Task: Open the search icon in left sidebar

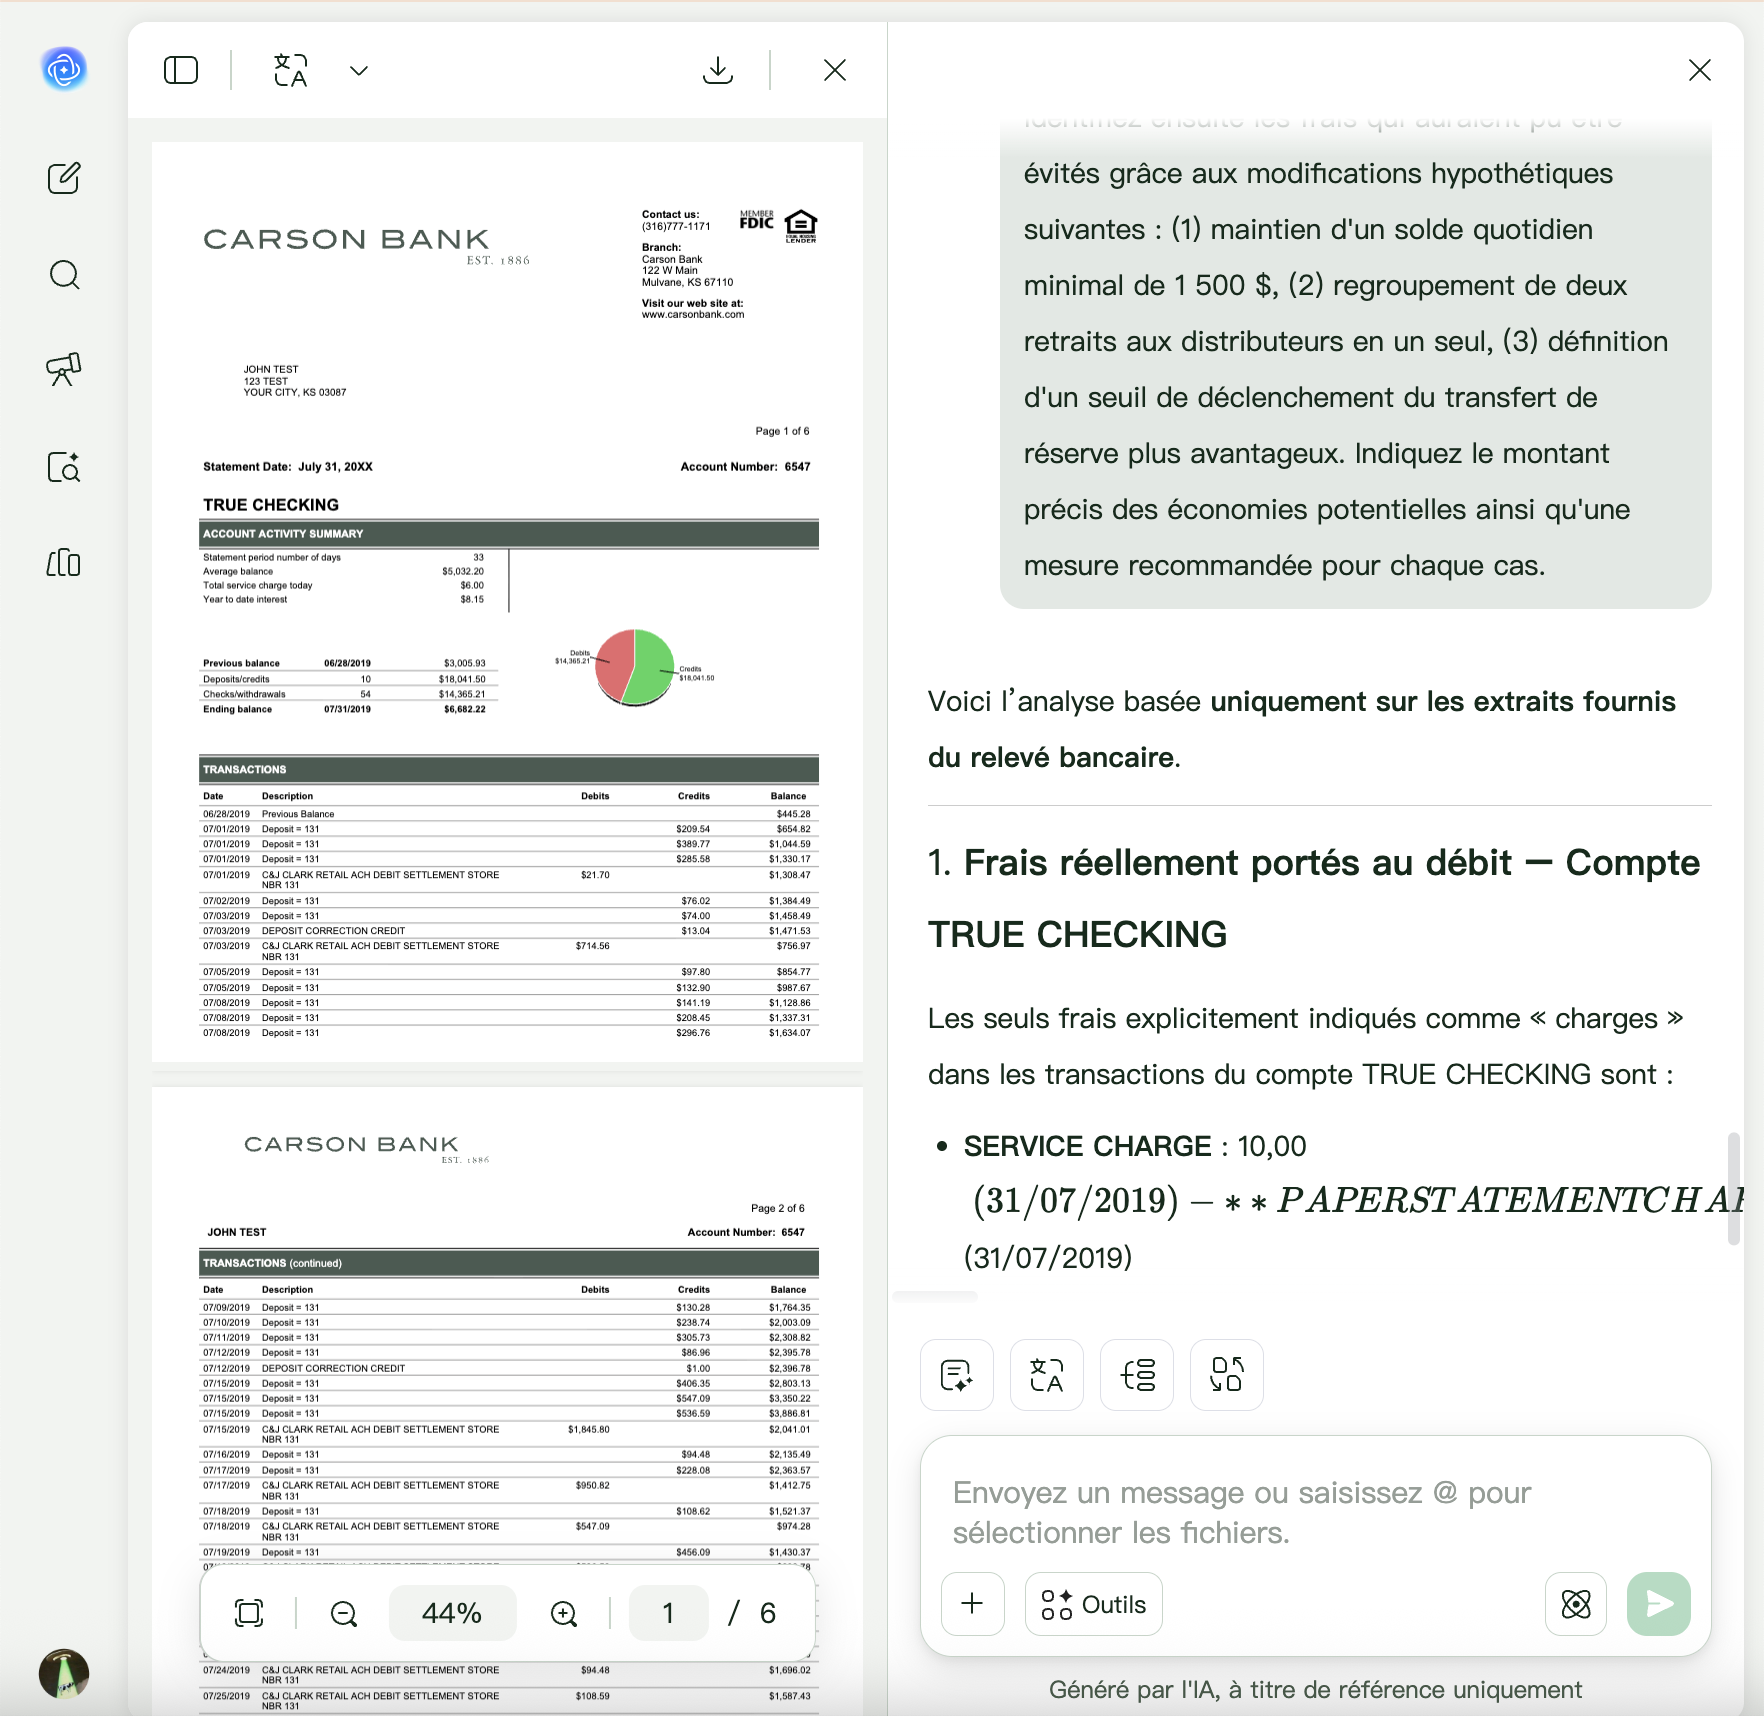Action: click(64, 274)
